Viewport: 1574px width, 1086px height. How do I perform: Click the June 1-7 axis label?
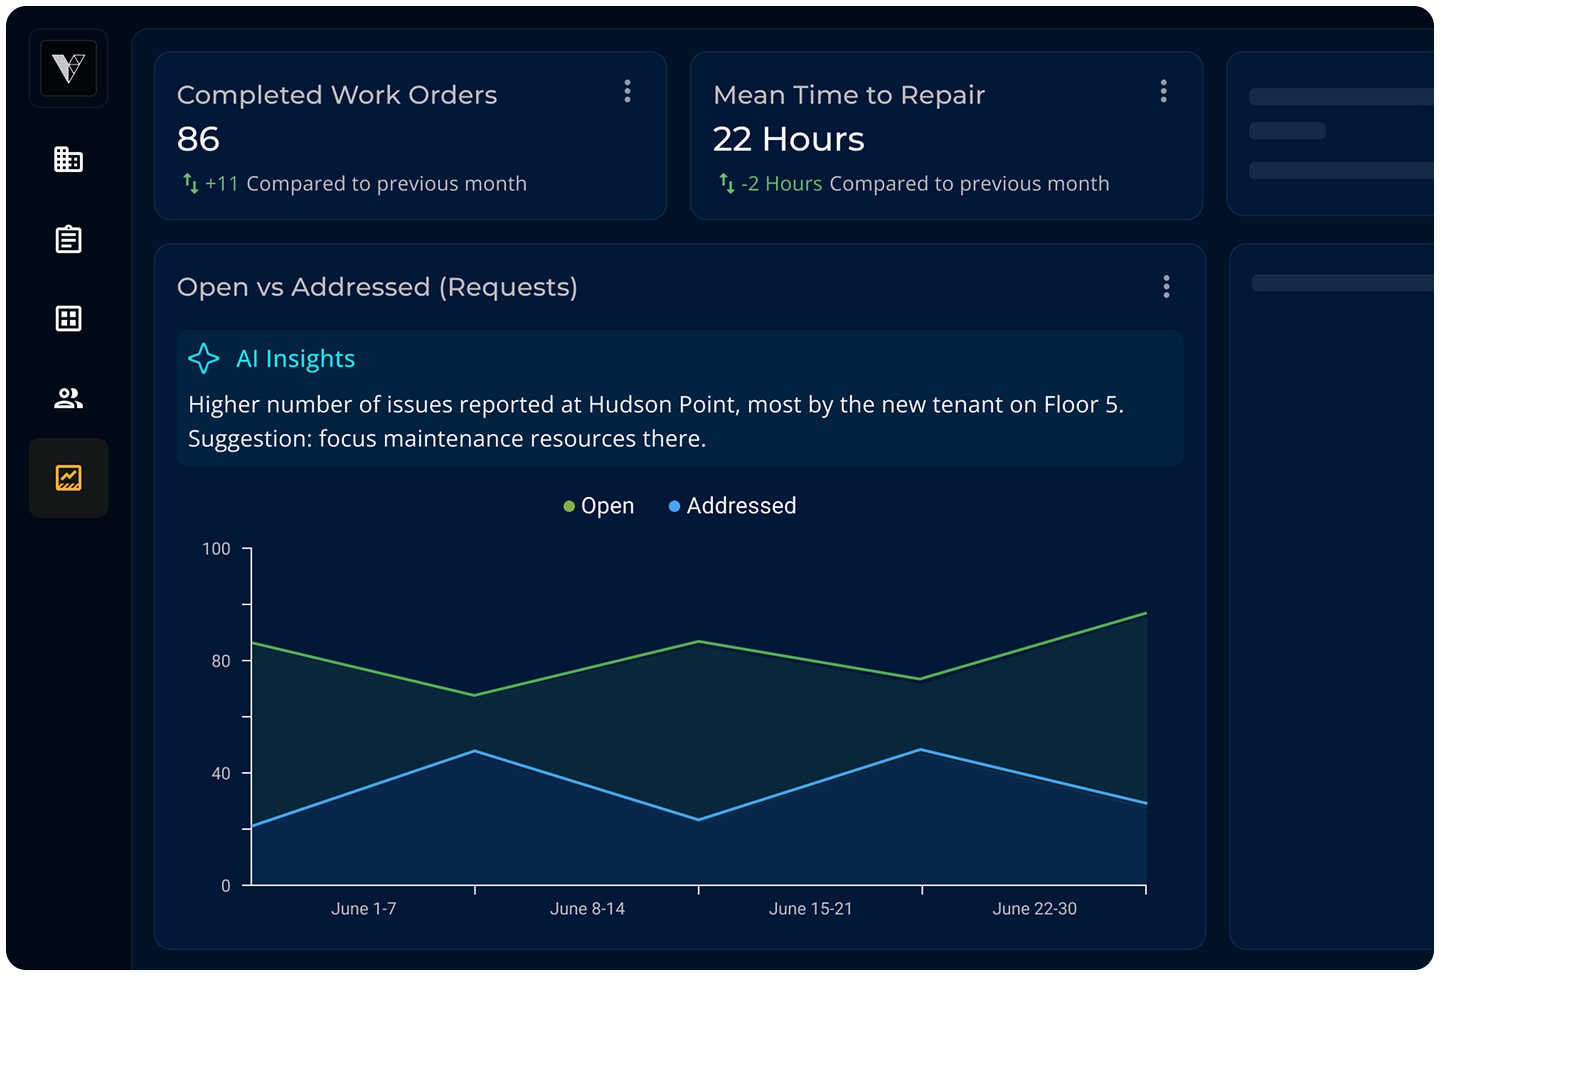click(364, 909)
